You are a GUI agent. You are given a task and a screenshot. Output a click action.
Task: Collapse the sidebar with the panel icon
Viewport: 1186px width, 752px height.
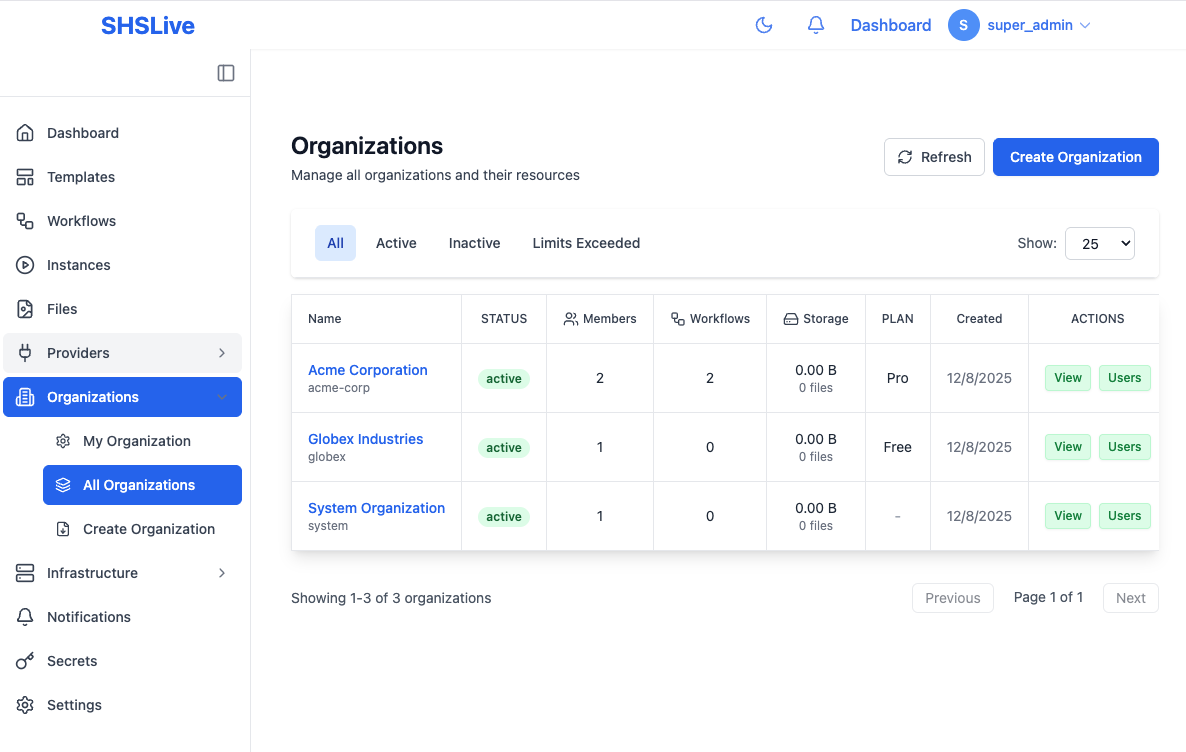tap(226, 72)
